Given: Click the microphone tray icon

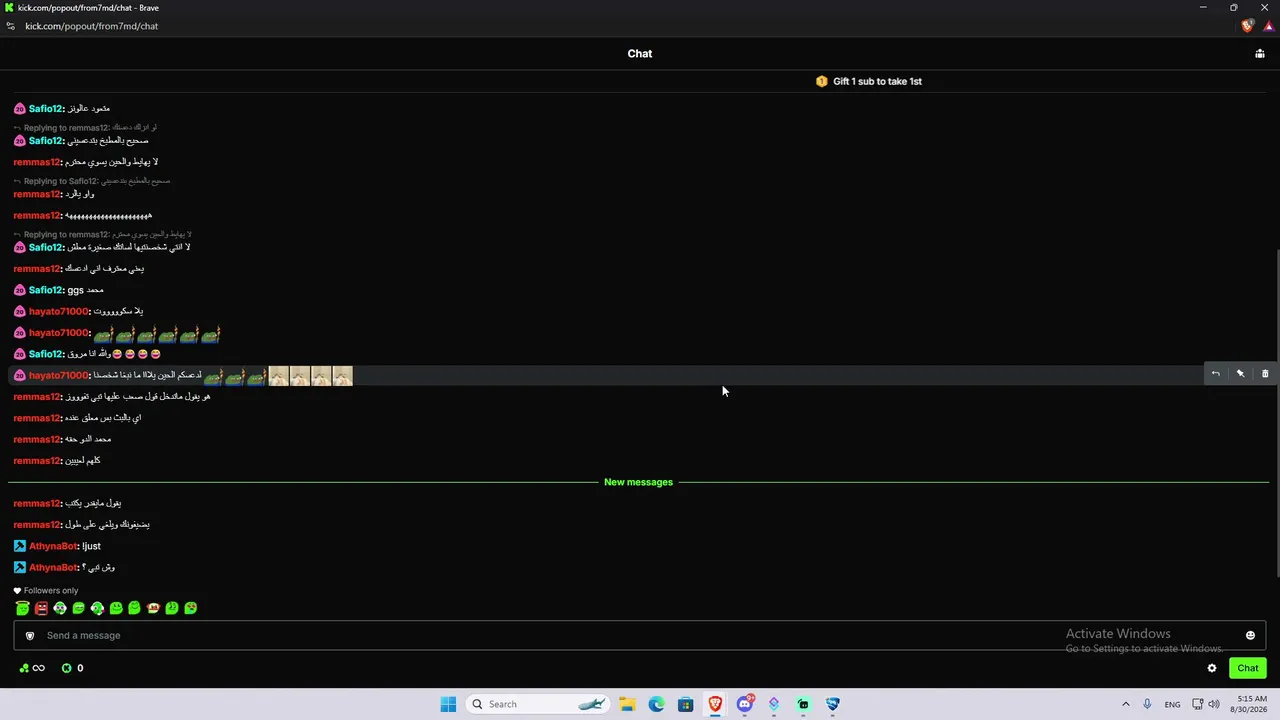Looking at the screenshot, I should [1147, 704].
